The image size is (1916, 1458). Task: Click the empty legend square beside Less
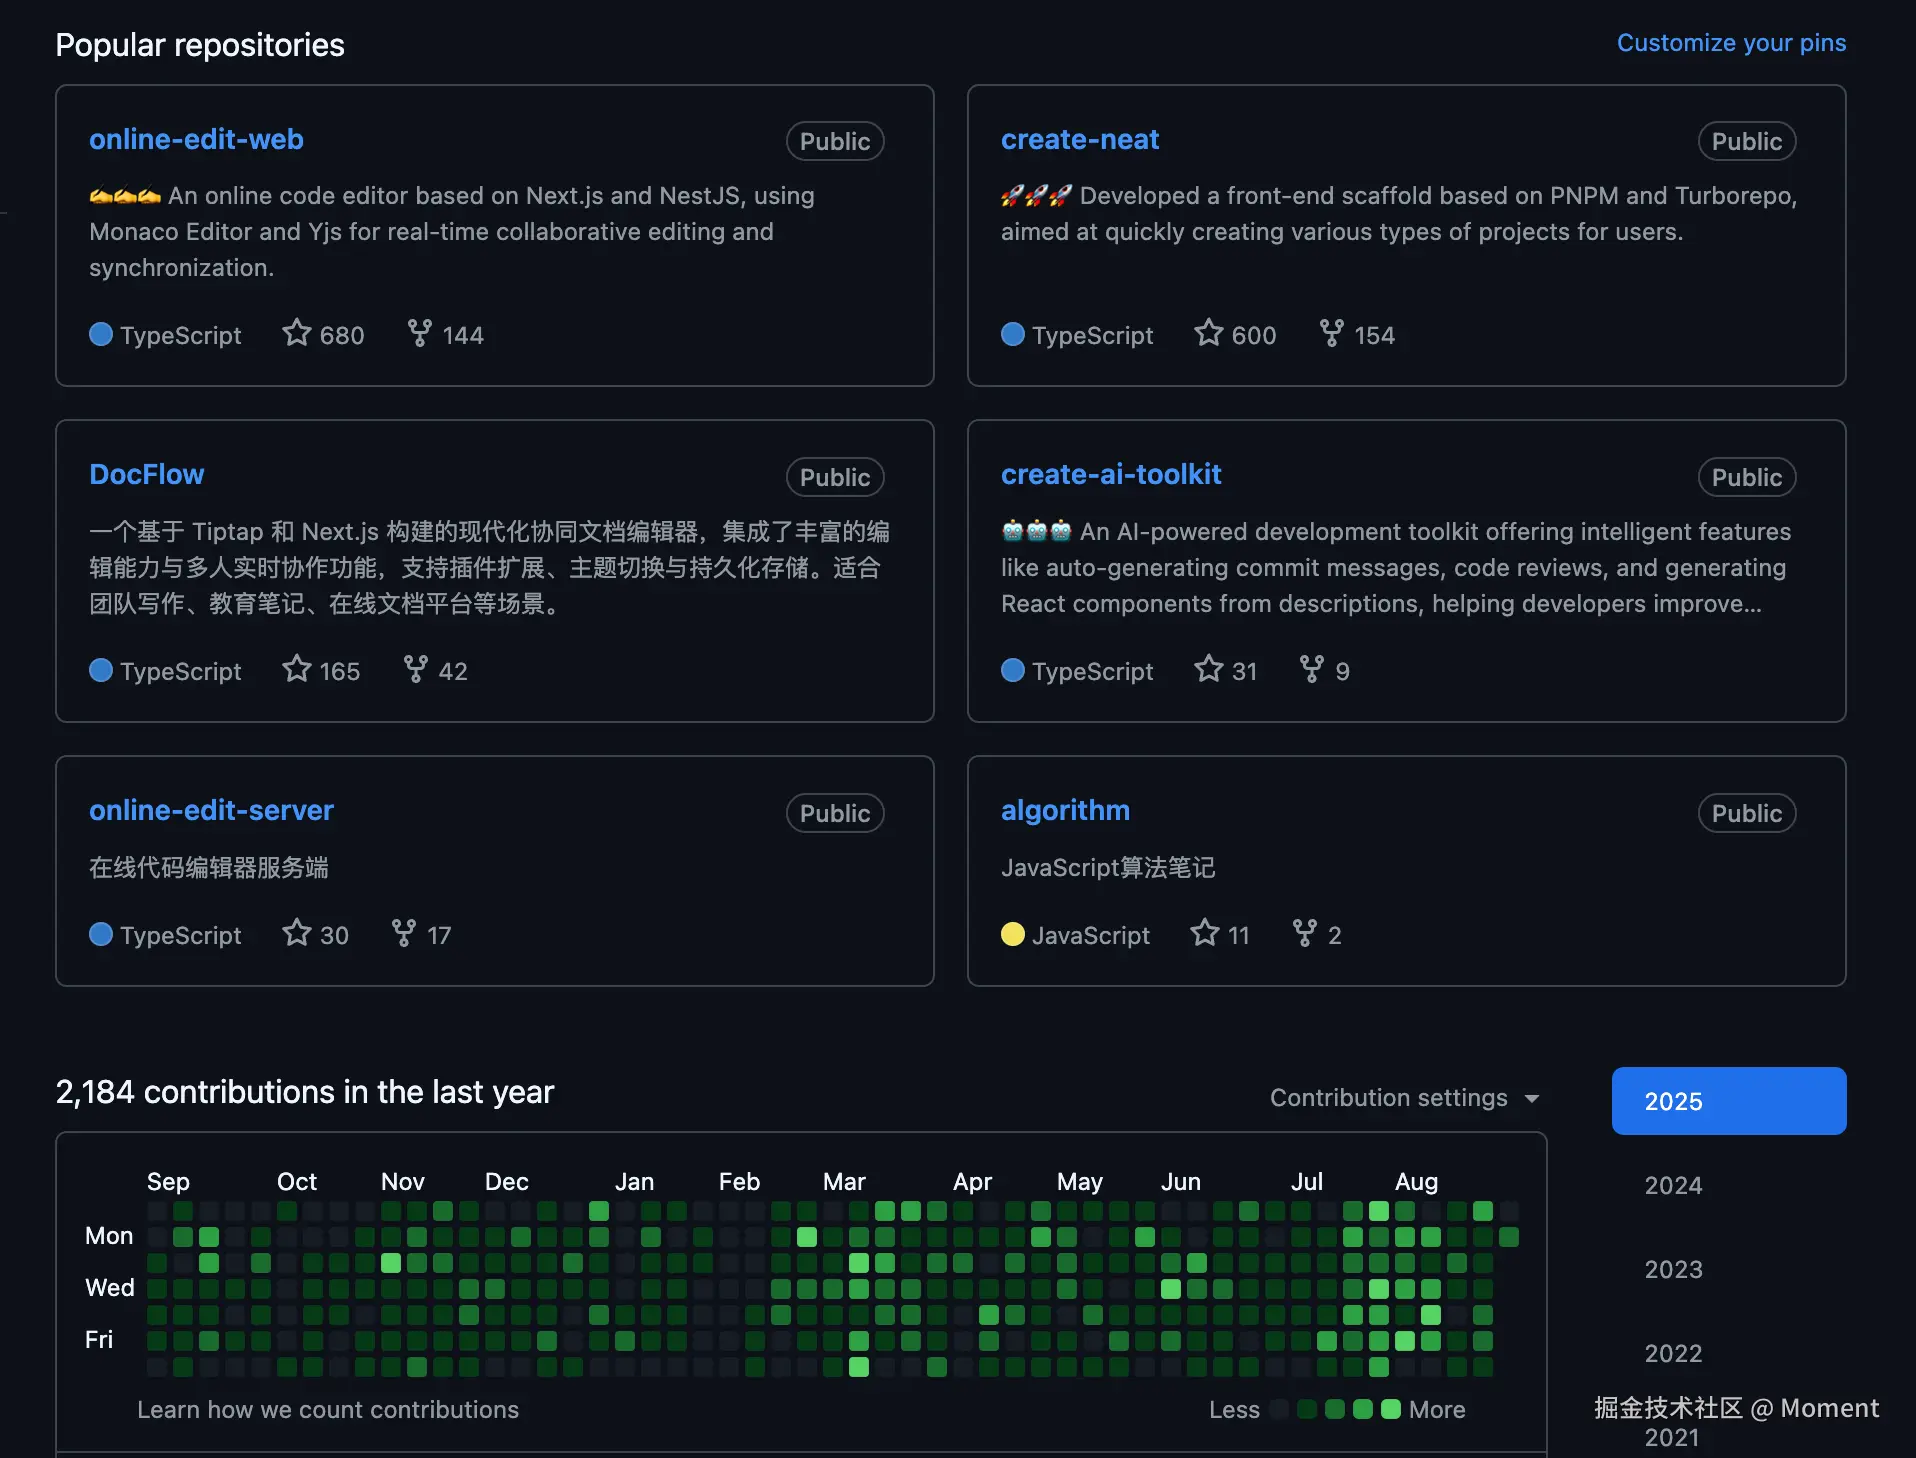[x=1278, y=1409]
